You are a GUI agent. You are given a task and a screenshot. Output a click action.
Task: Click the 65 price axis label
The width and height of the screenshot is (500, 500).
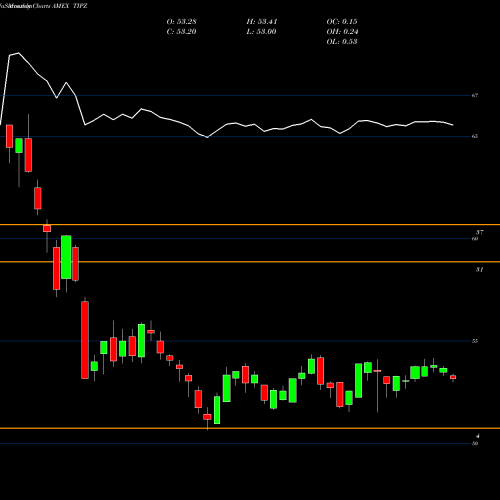[x=475, y=136]
